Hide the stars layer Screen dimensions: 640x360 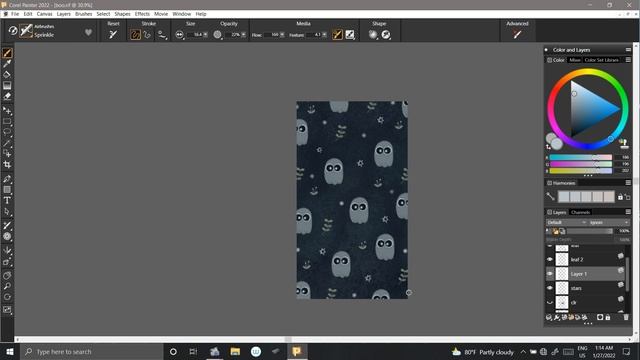550,288
